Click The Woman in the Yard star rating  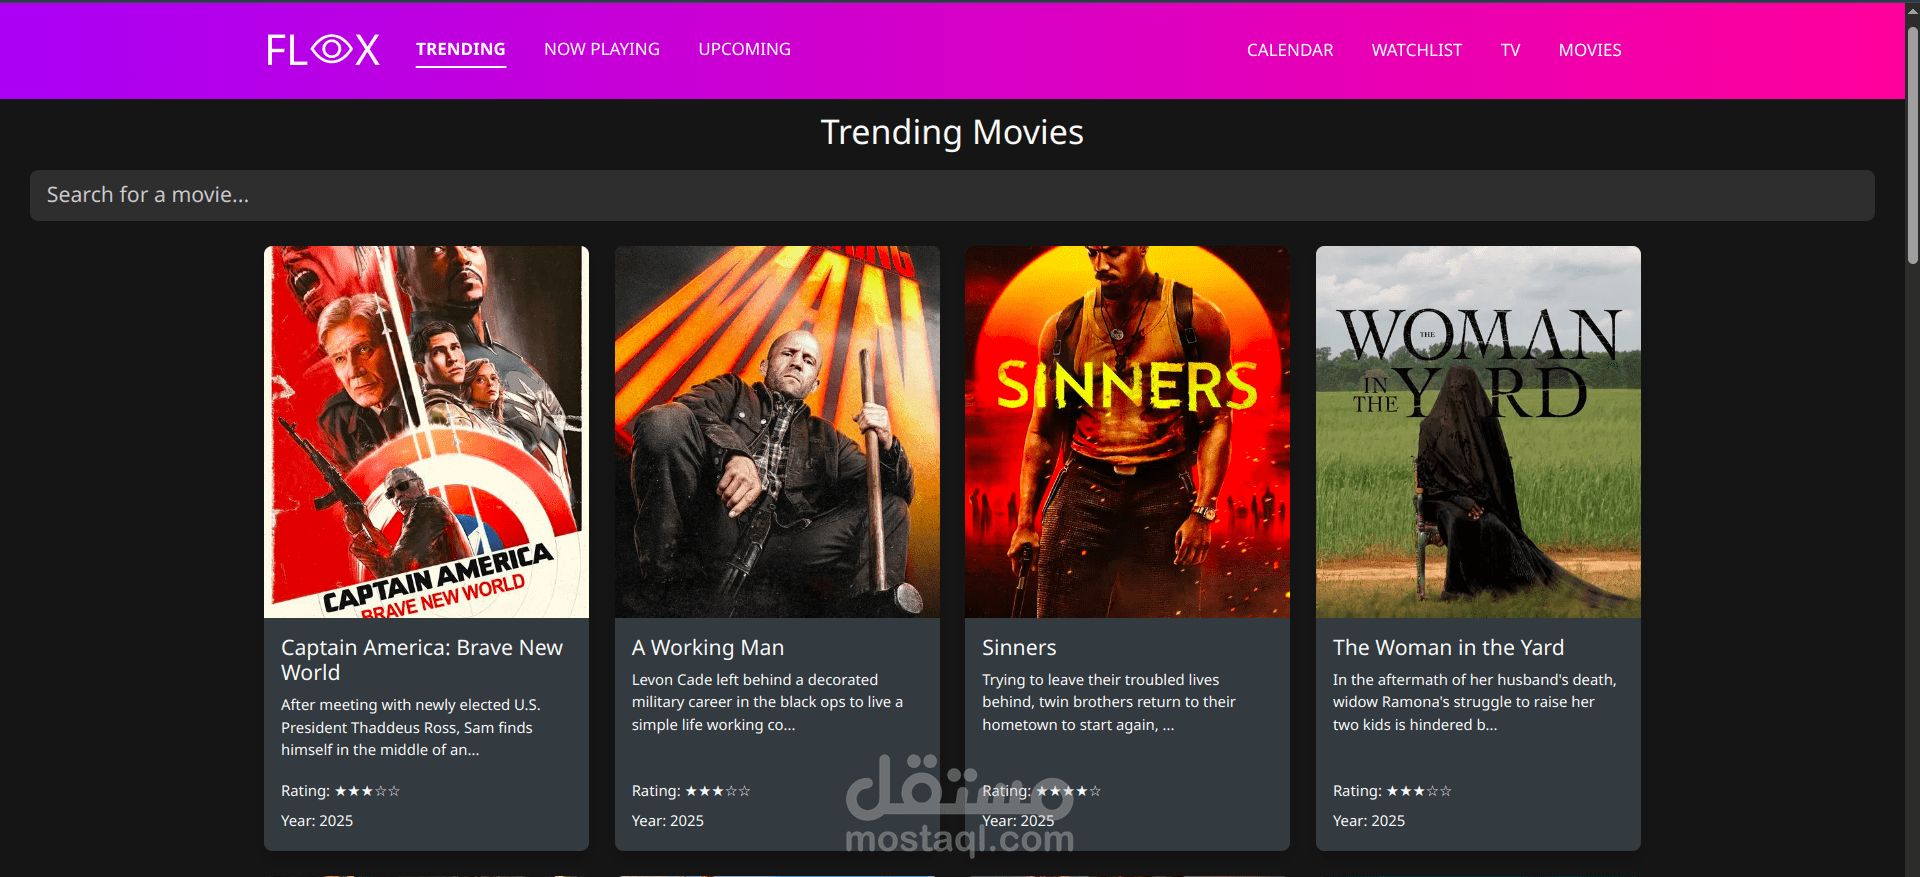[x=1419, y=791]
